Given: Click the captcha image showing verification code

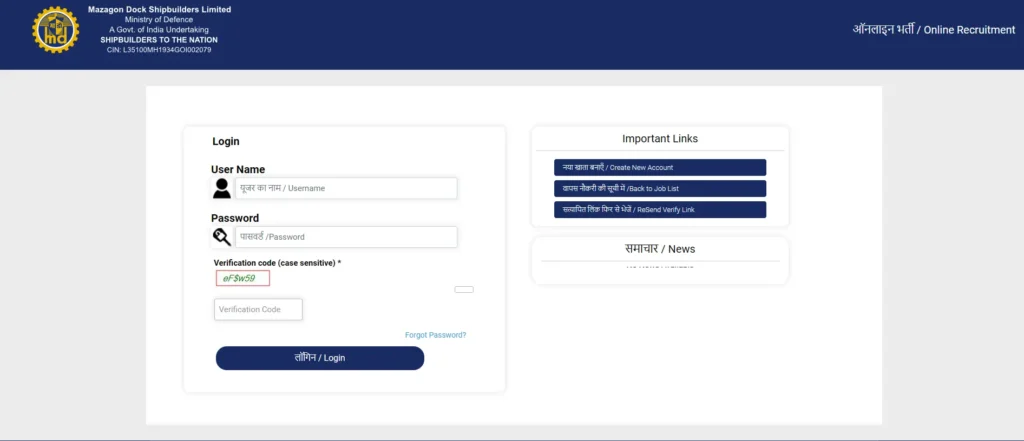Looking at the screenshot, I should [x=242, y=278].
